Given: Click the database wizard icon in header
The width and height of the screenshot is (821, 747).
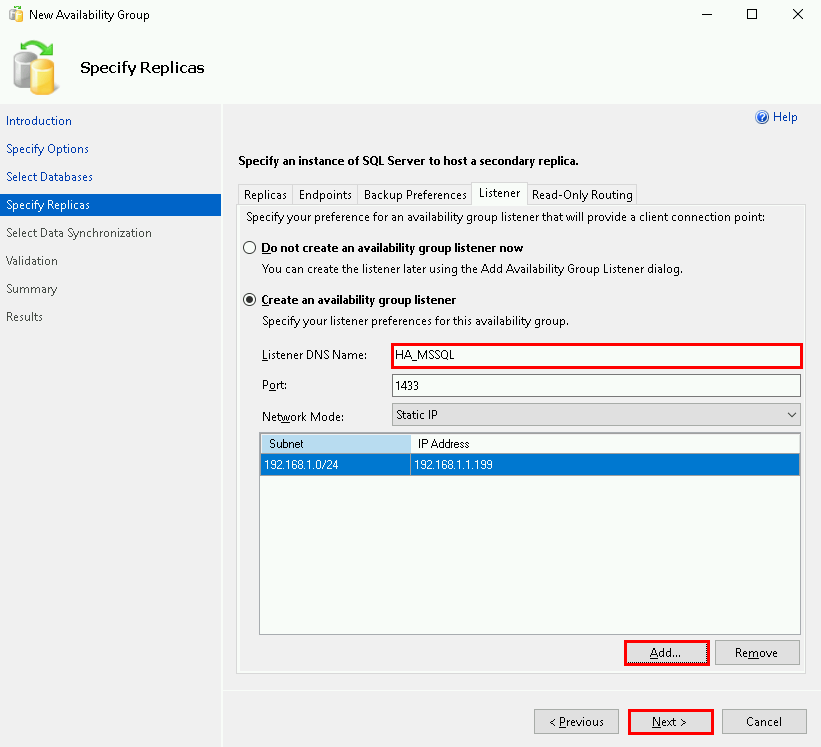Looking at the screenshot, I should coord(36,66).
